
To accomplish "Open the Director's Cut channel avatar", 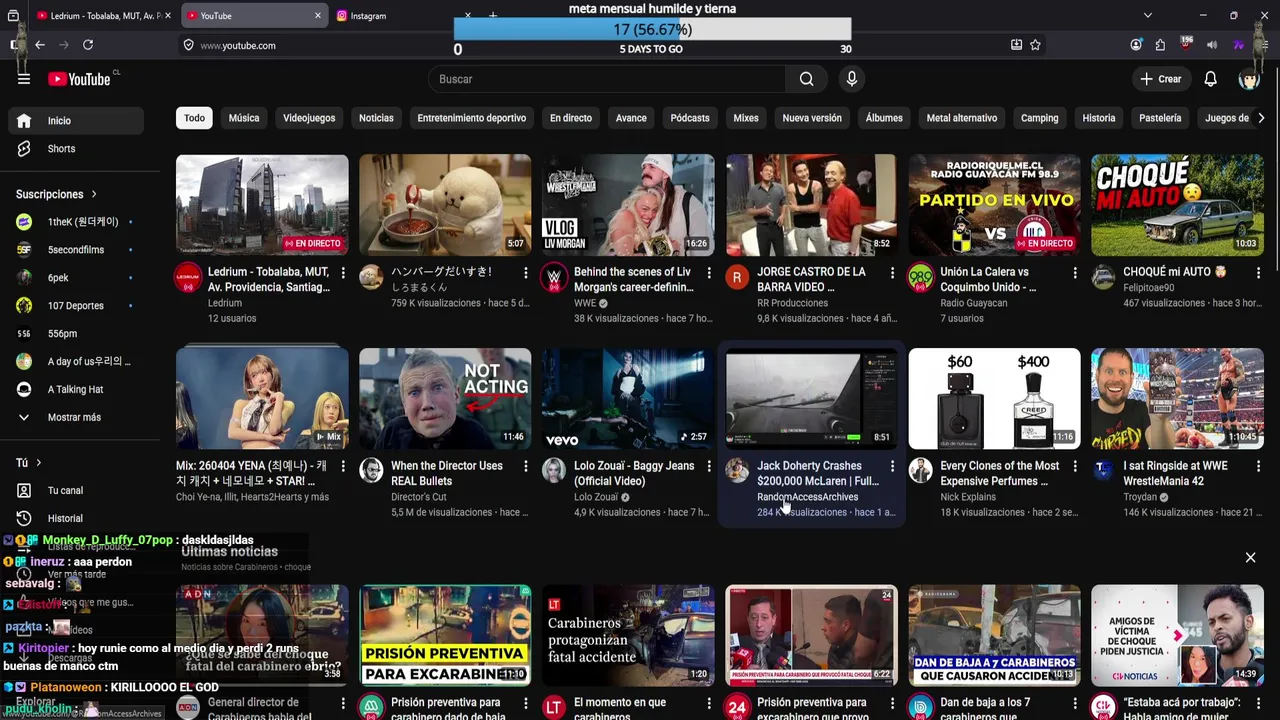I will (371, 470).
